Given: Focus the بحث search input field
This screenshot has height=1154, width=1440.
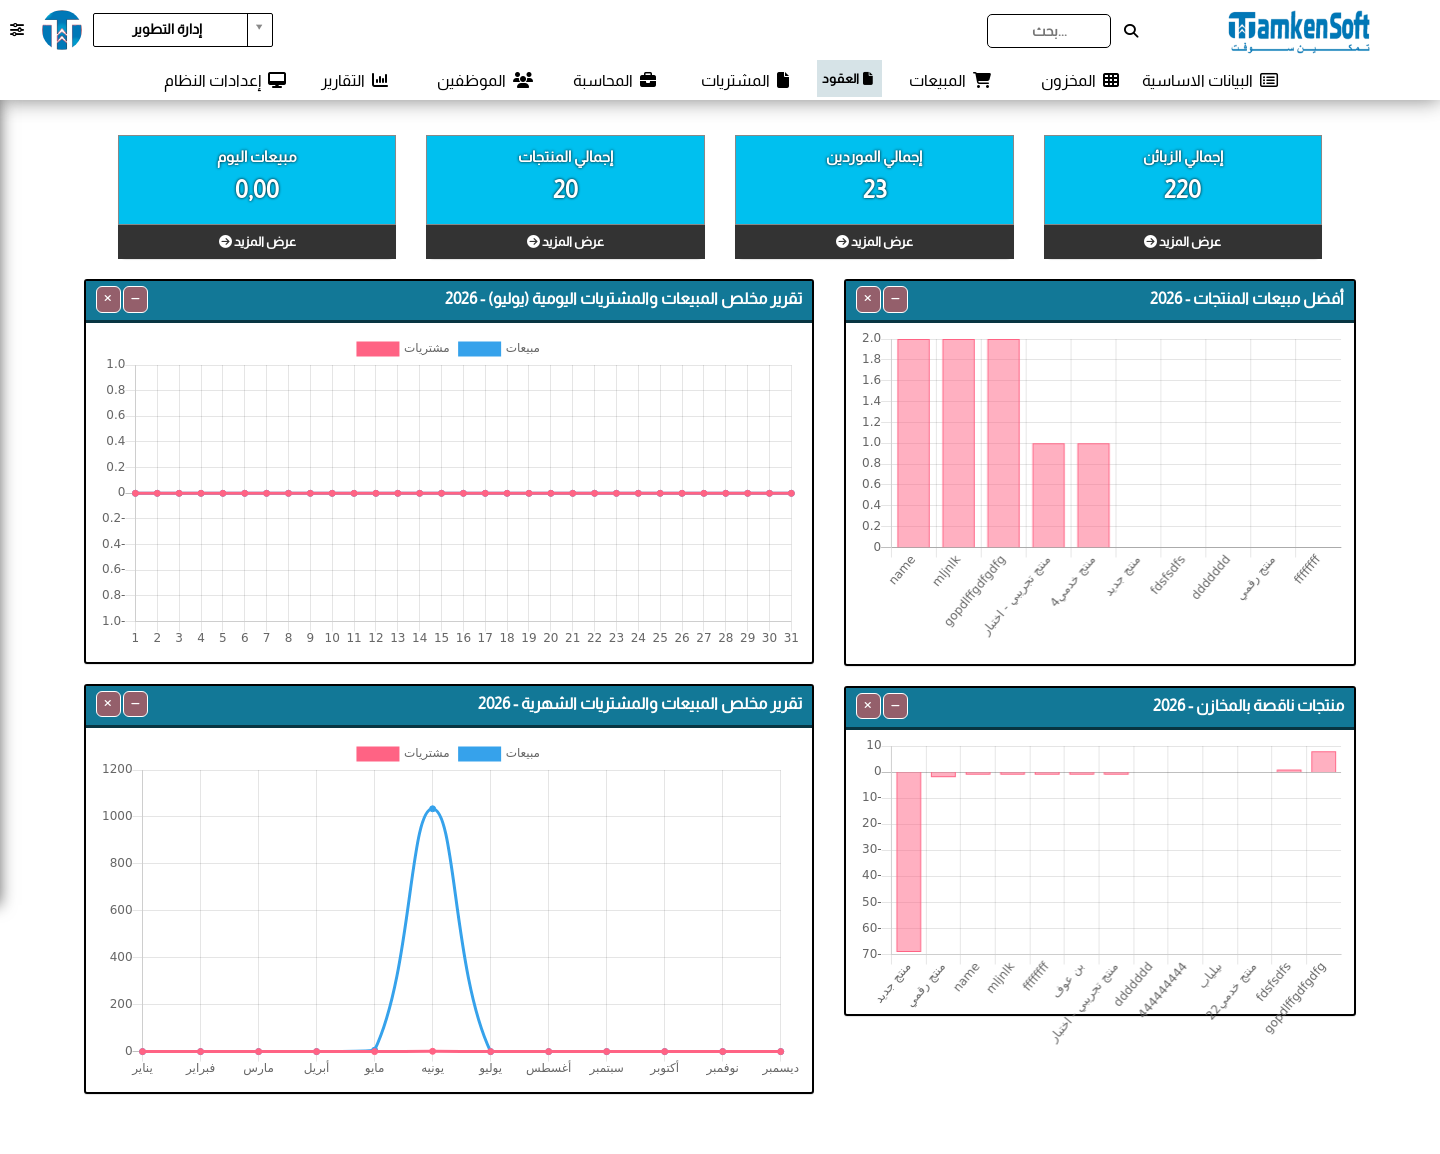Looking at the screenshot, I should click(x=1049, y=31).
